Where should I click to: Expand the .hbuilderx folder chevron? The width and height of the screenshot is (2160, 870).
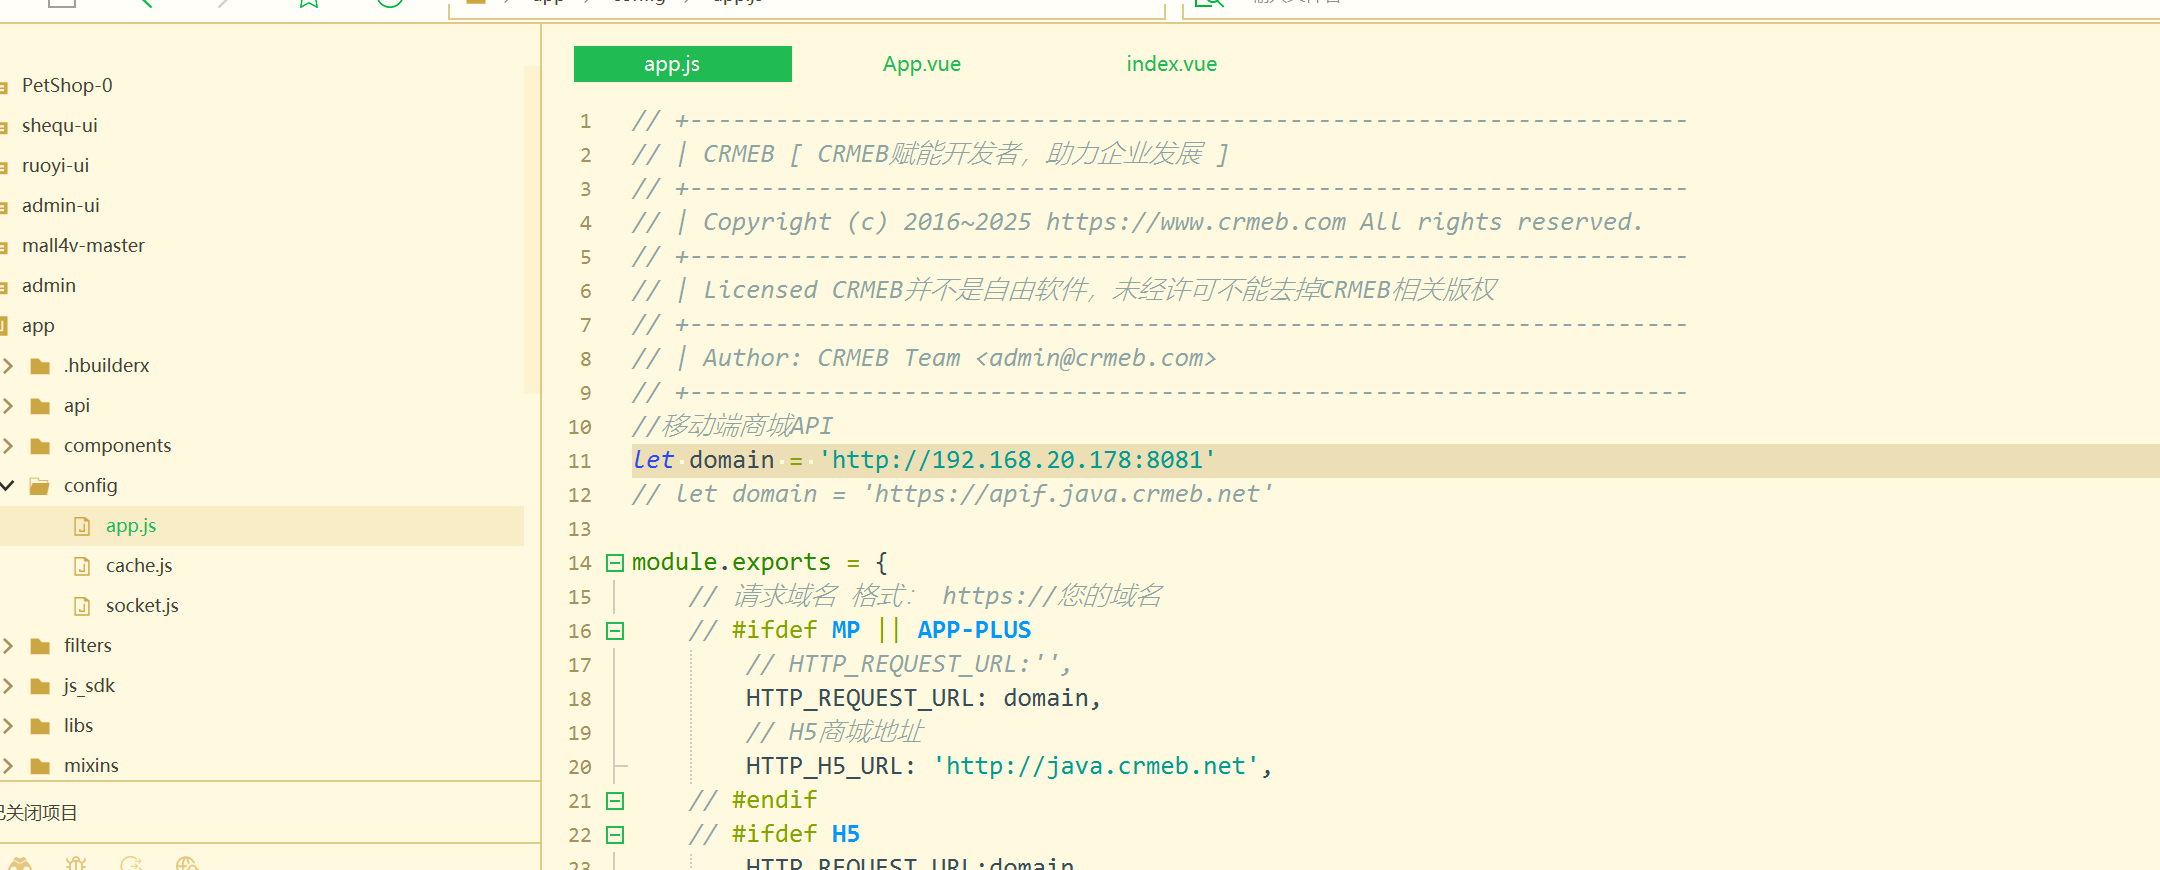click(x=8, y=366)
